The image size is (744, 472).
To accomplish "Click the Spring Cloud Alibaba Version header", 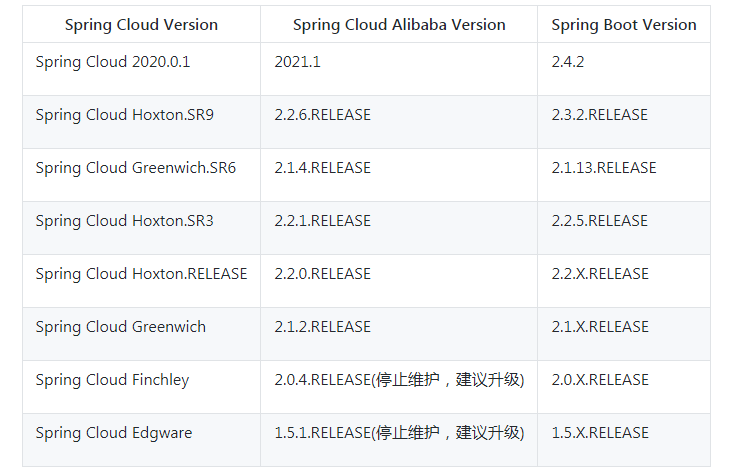I will click(399, 24).
